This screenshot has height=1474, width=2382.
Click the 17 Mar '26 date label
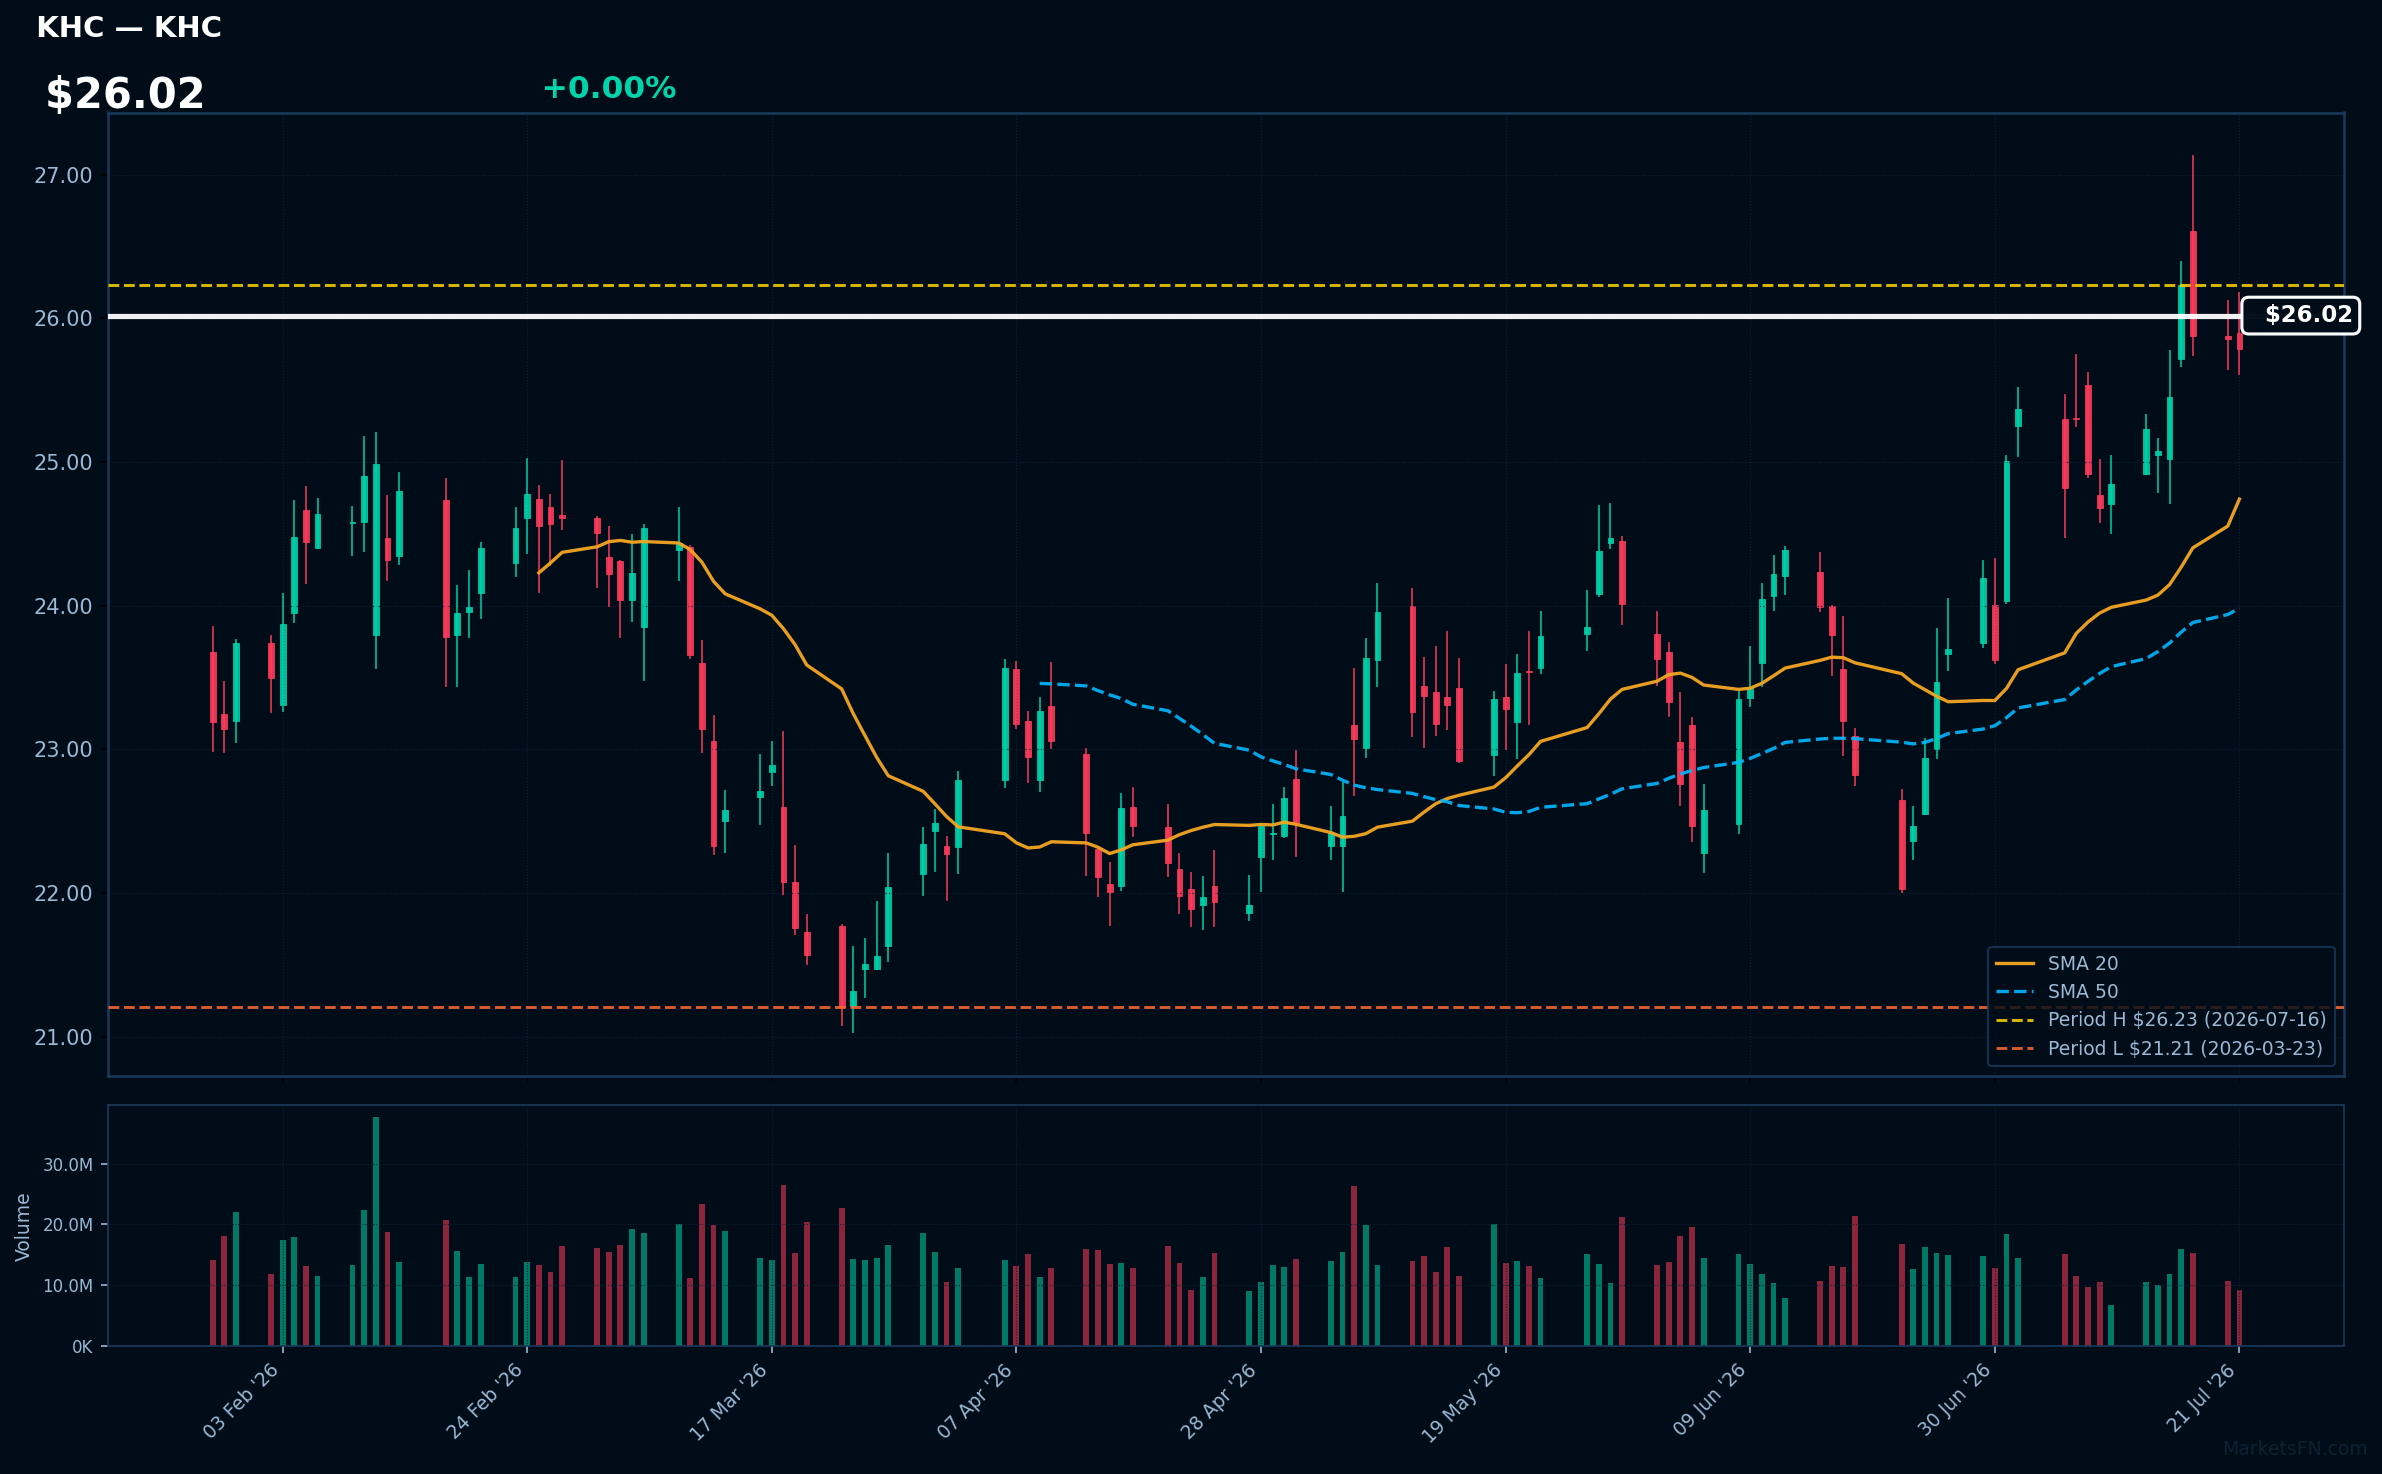[x=729, y=1401]
